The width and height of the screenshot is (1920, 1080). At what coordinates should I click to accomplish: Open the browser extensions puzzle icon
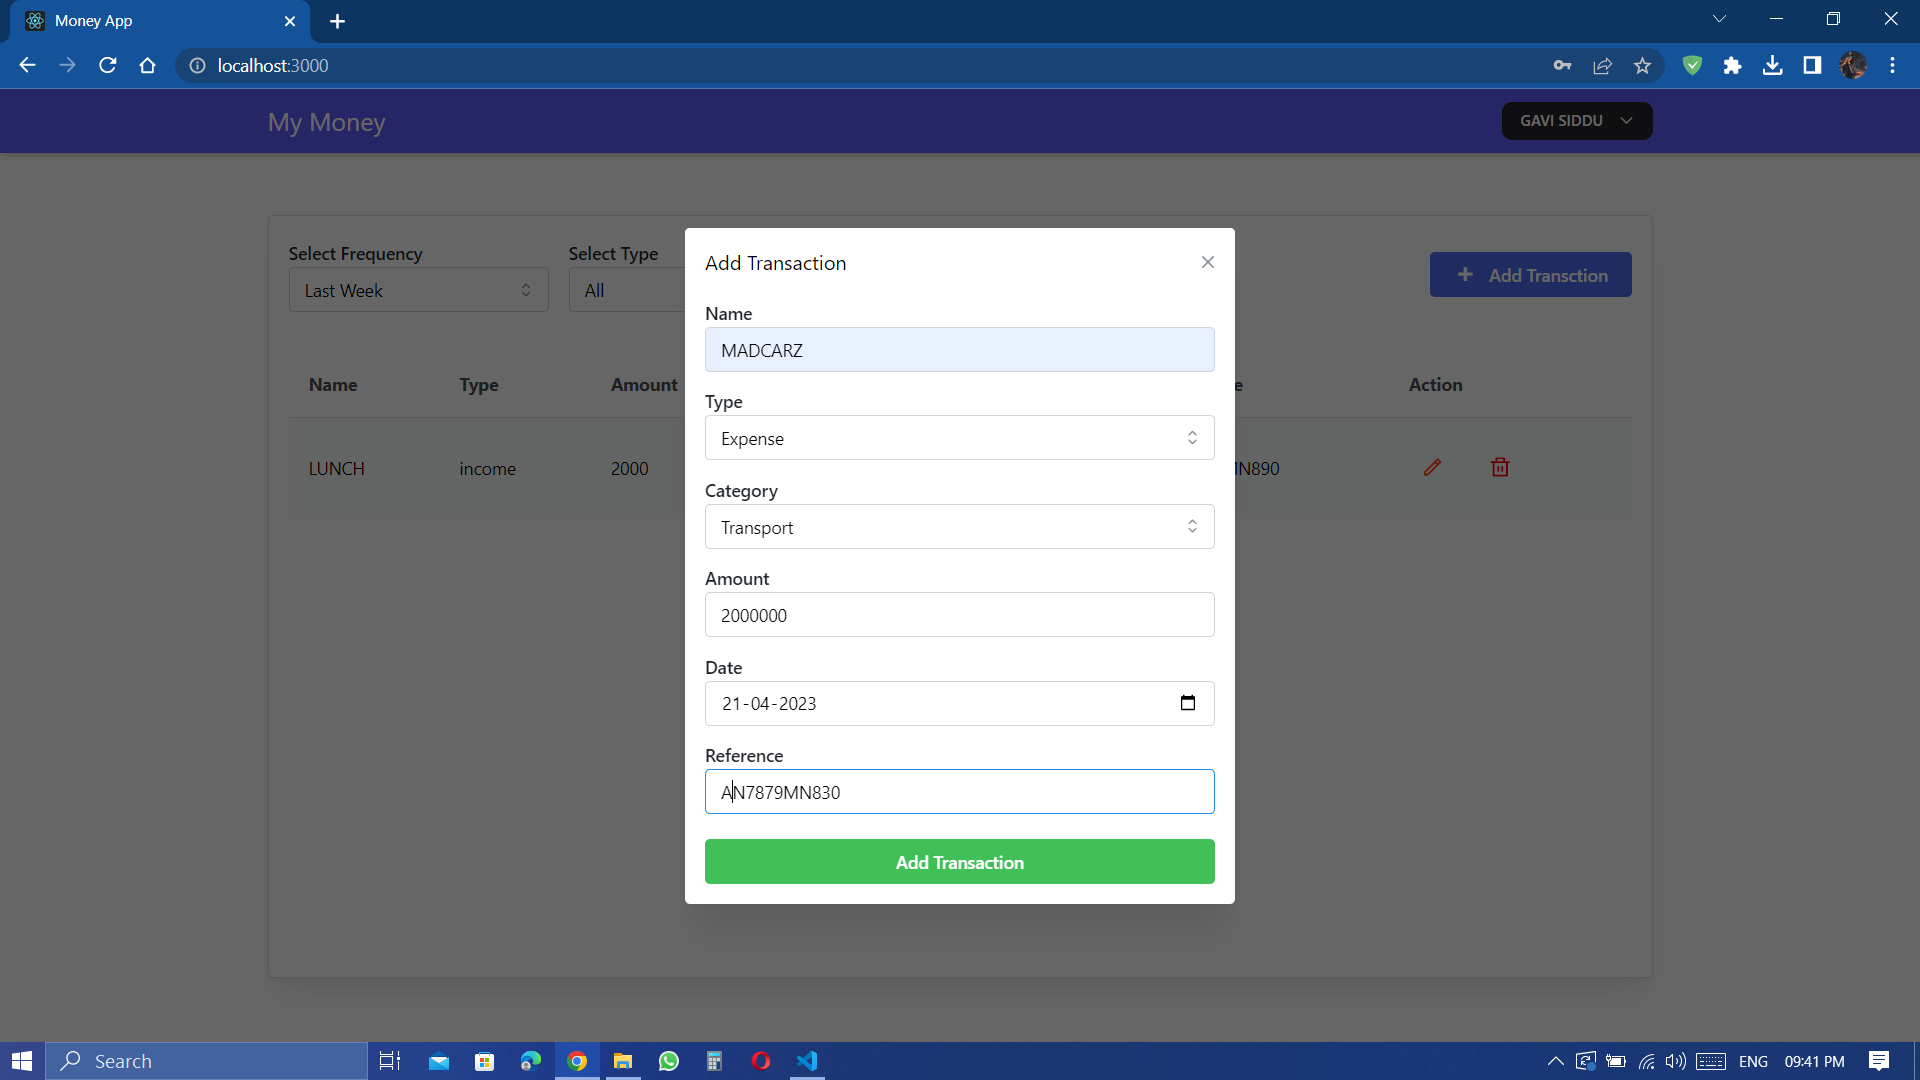point(1733,65)
